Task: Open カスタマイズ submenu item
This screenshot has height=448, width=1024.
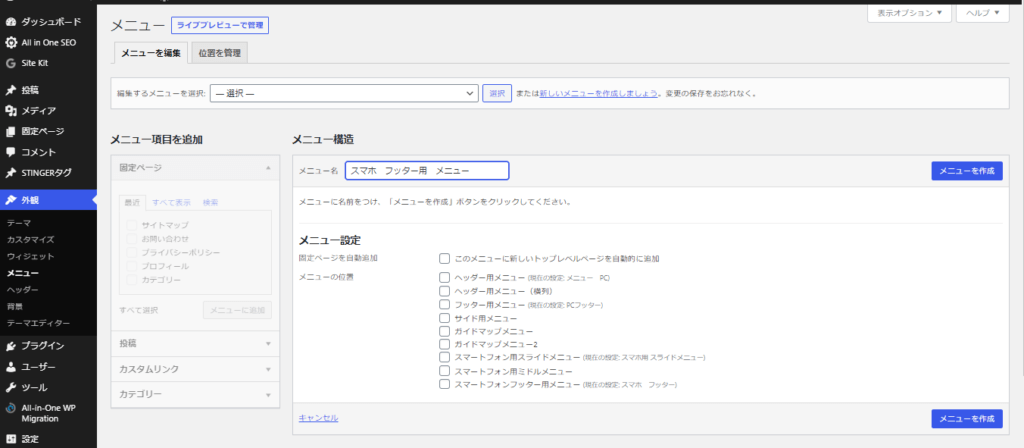Action: (x=30, y=240)
